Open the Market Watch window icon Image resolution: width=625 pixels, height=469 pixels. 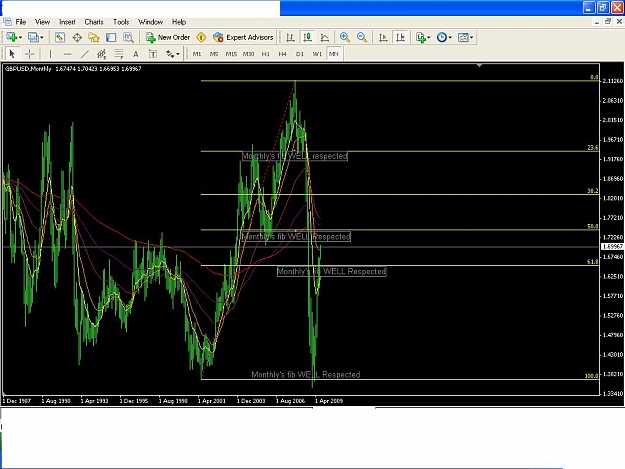pyautogui.click(x=60, y=37)
